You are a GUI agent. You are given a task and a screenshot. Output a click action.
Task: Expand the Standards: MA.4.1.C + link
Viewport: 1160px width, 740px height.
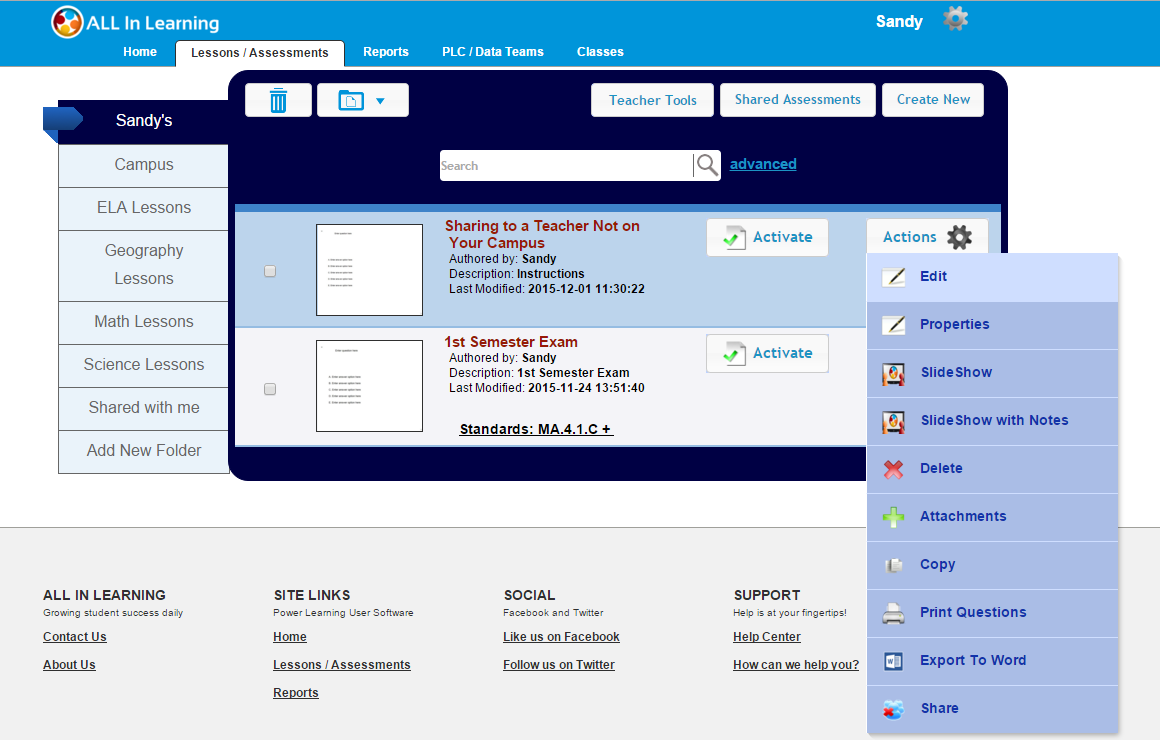pyautogui.click(x=535, y=429)
